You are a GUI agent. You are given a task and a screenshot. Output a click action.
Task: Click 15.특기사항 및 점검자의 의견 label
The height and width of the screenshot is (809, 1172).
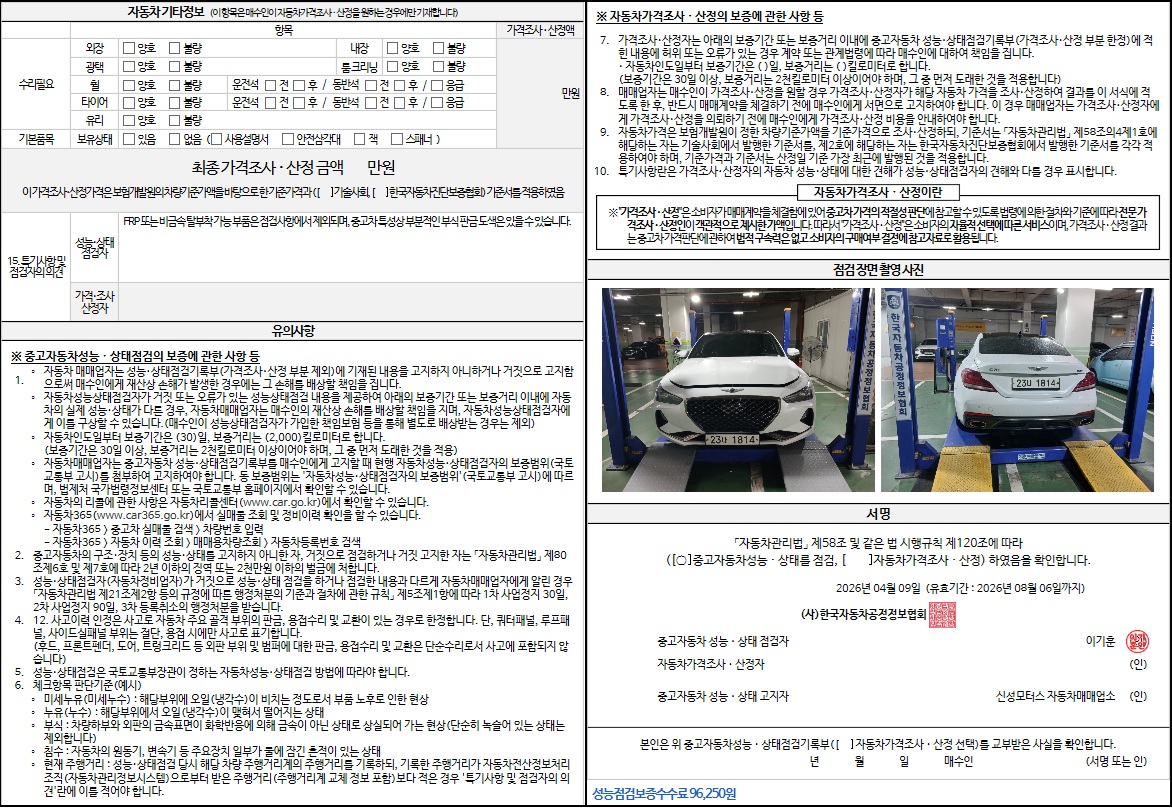tap(36, 267)
